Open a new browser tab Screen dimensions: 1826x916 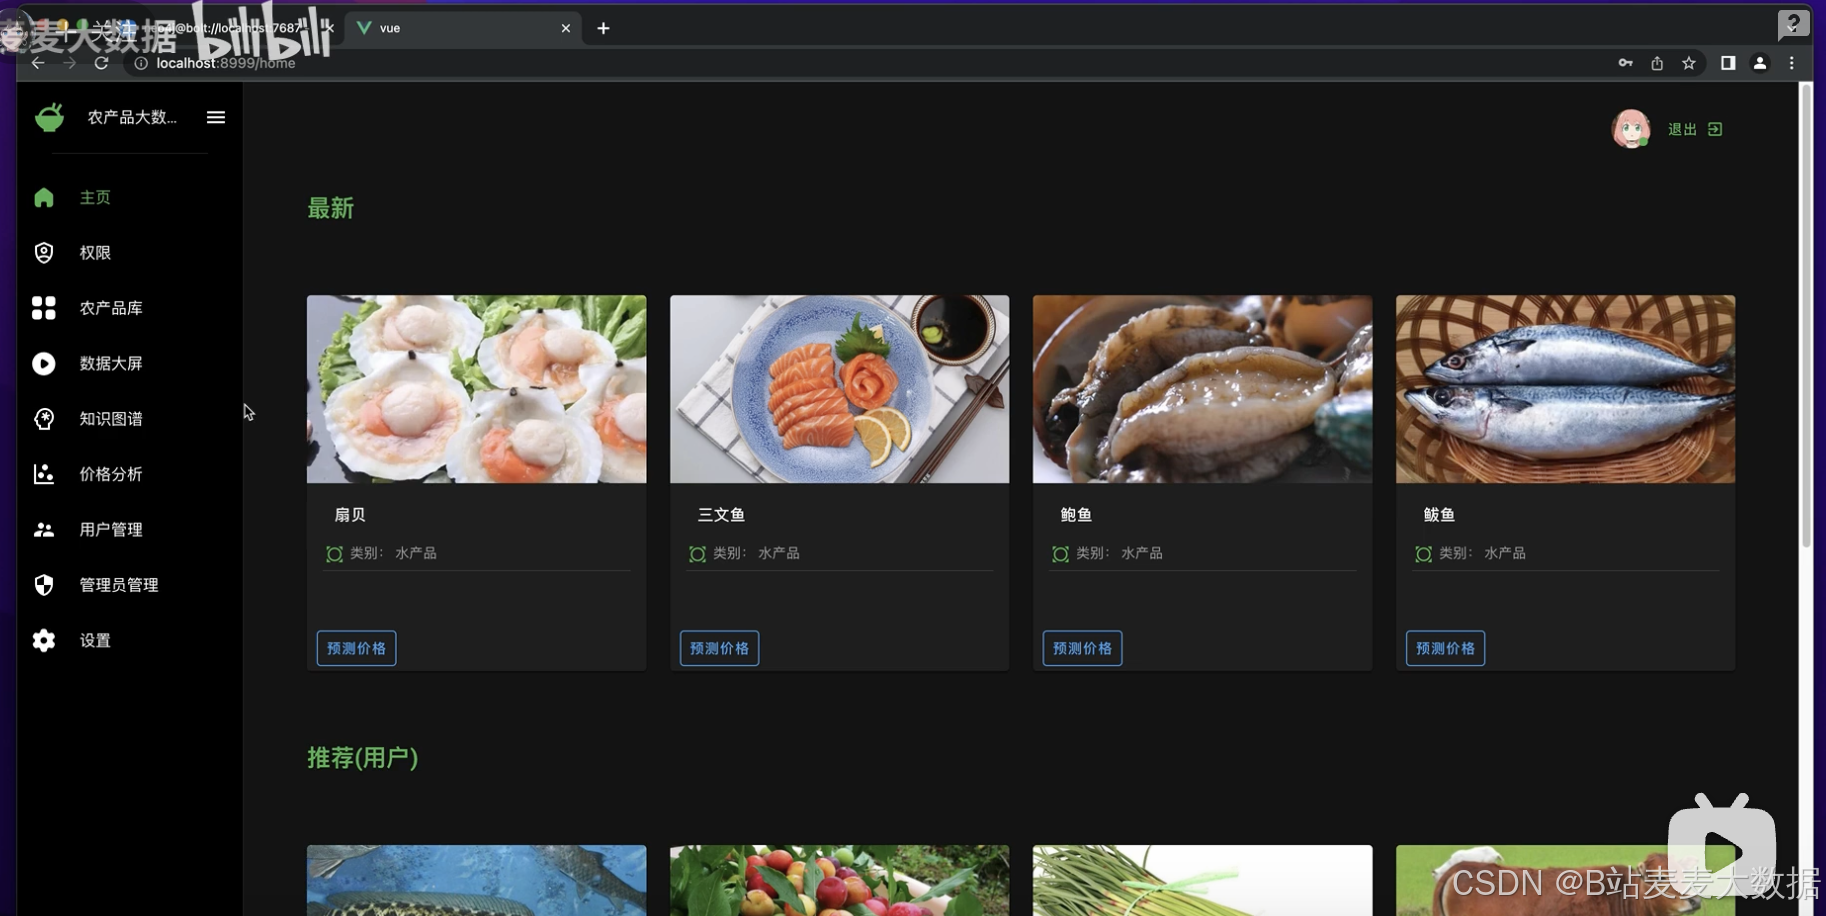(603, 28)
